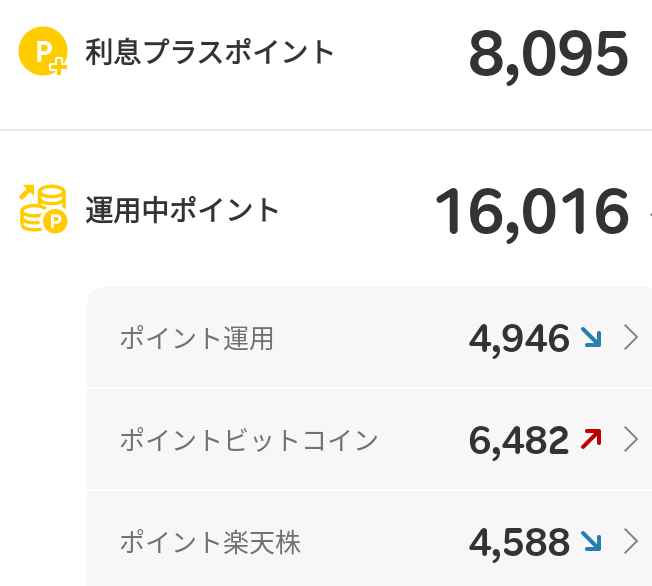The height and width of the screenshot is (586, 652).
Task: Click the 運用中ポイント heading
Action: click(x=182, y=210)
